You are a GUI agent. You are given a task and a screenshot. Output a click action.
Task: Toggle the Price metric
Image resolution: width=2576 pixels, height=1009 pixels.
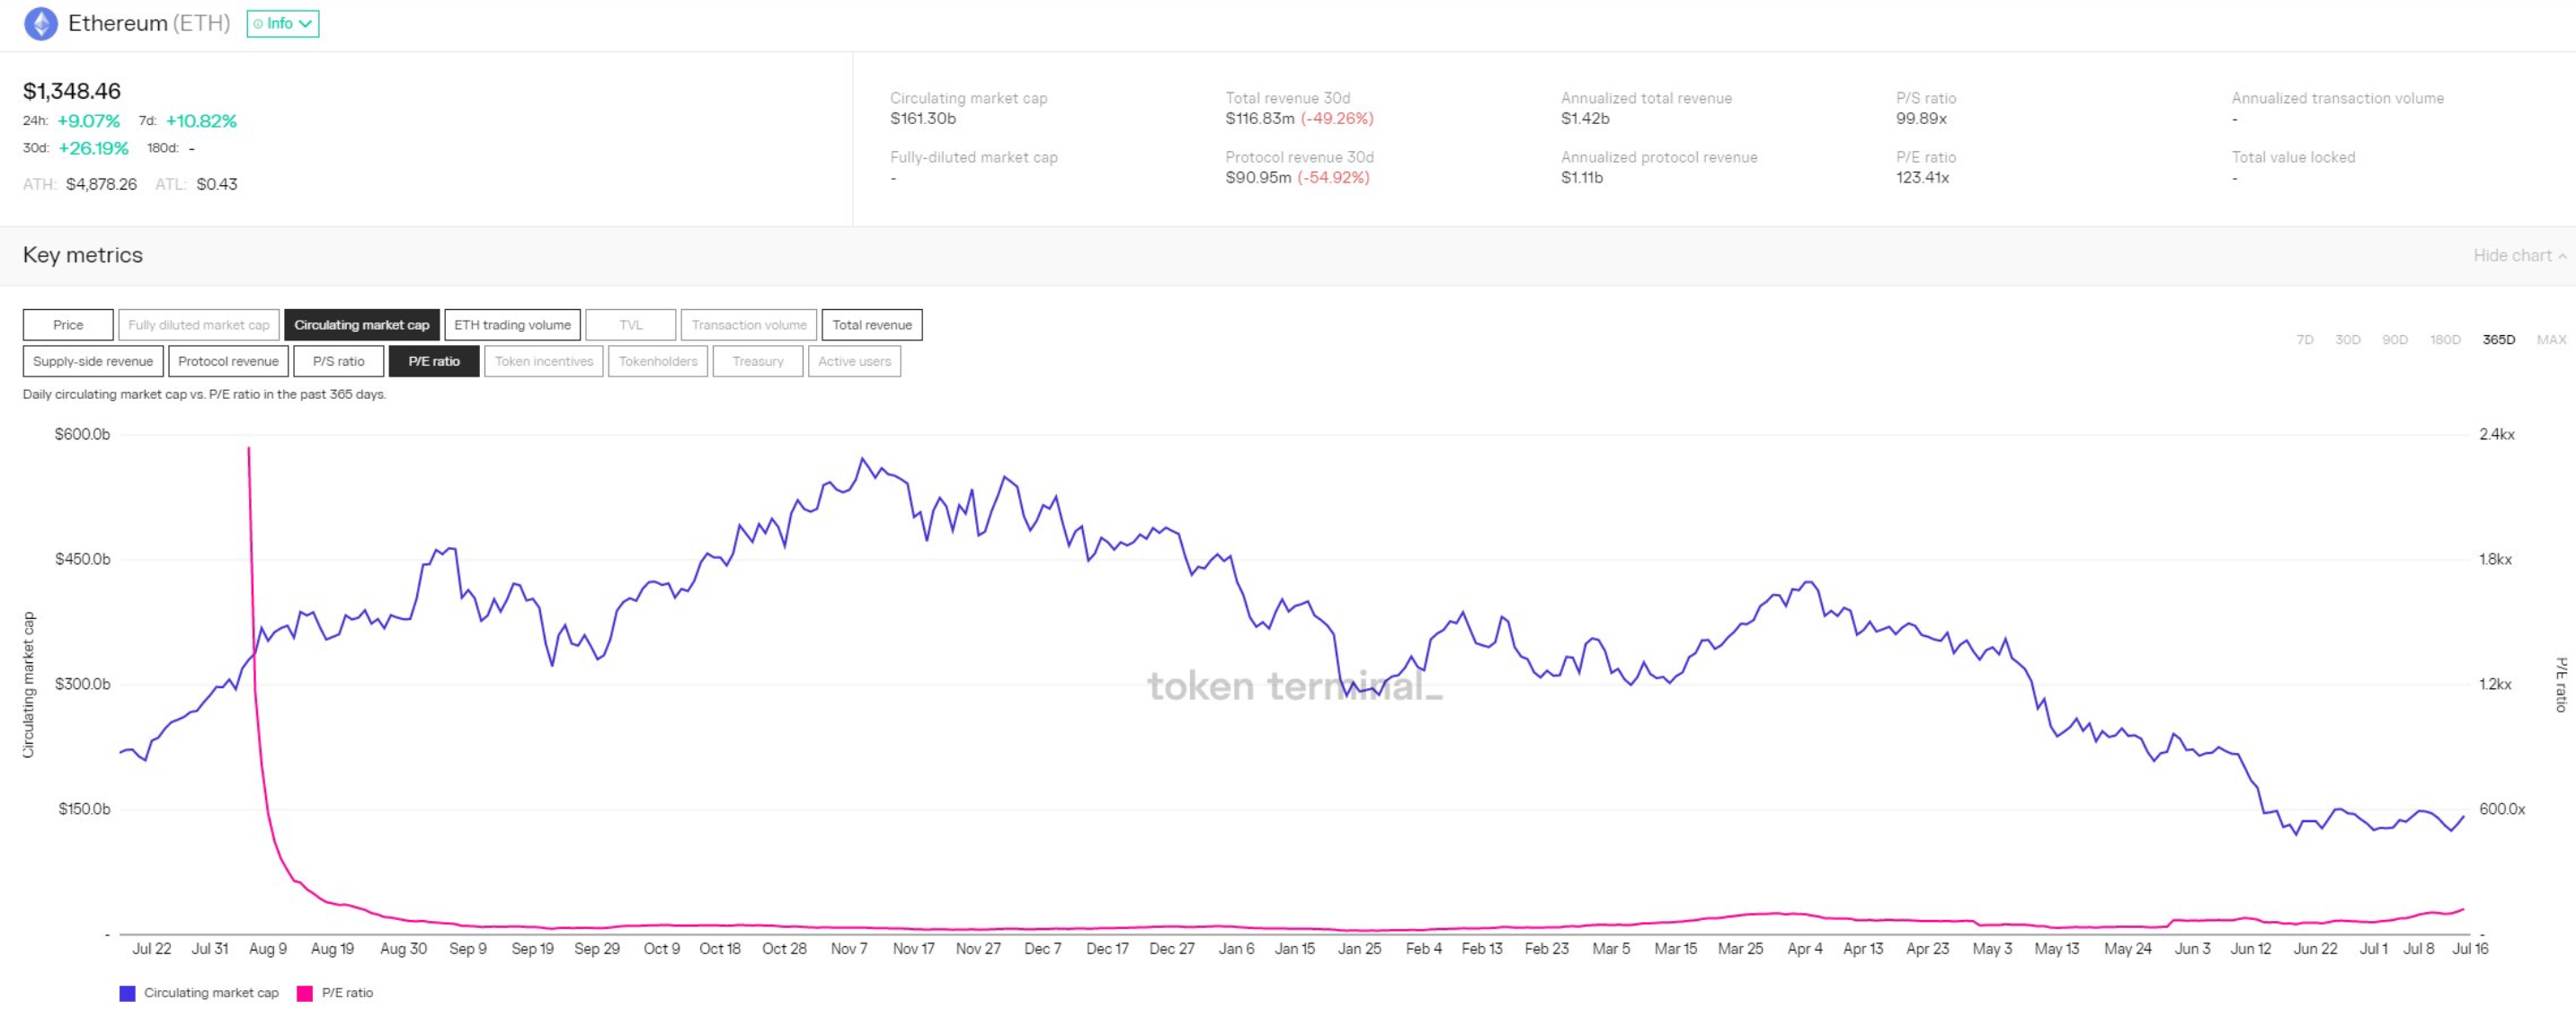[x=68, y=325]
